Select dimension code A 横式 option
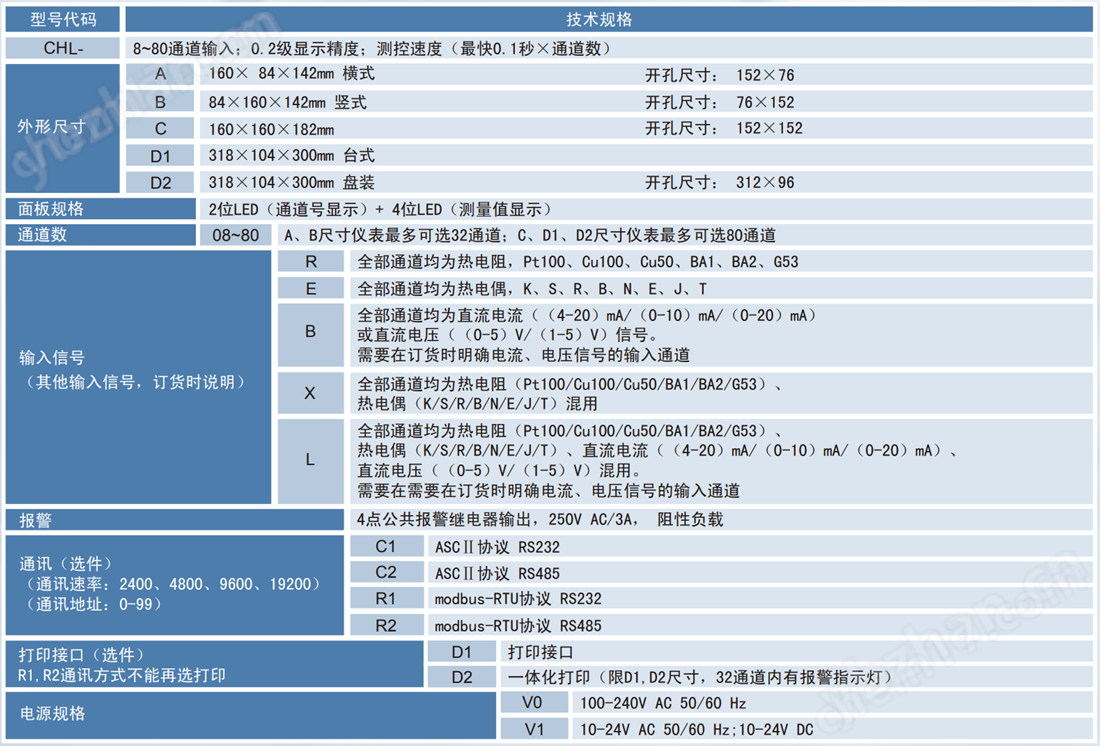 160,74
